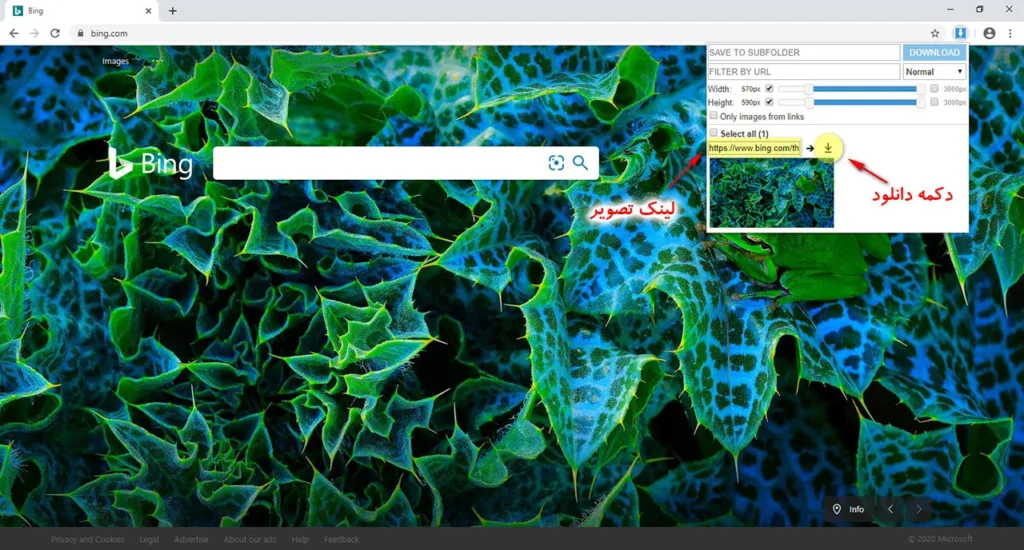Click the Height minimum slider handle
1024x550 pixels.
(809, 103)
